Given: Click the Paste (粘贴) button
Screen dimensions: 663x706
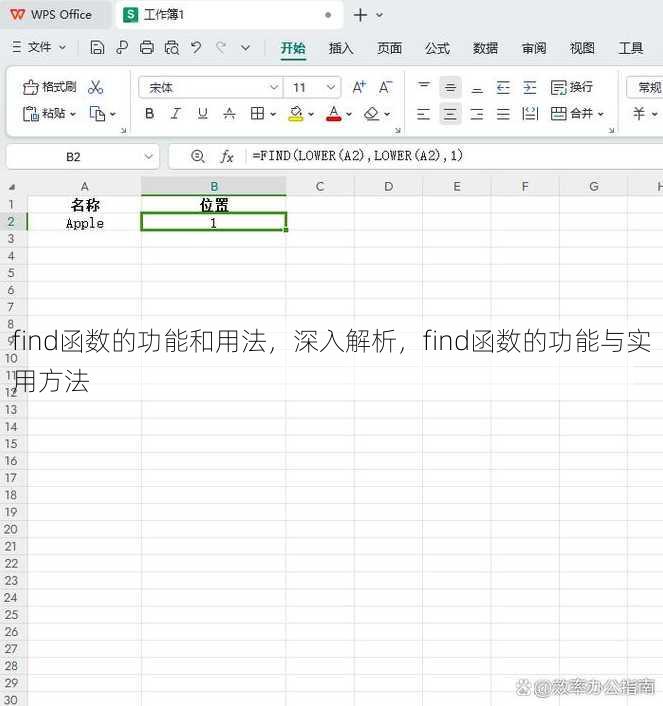Looking at the screenshot, I should click(x=44, y=113).
